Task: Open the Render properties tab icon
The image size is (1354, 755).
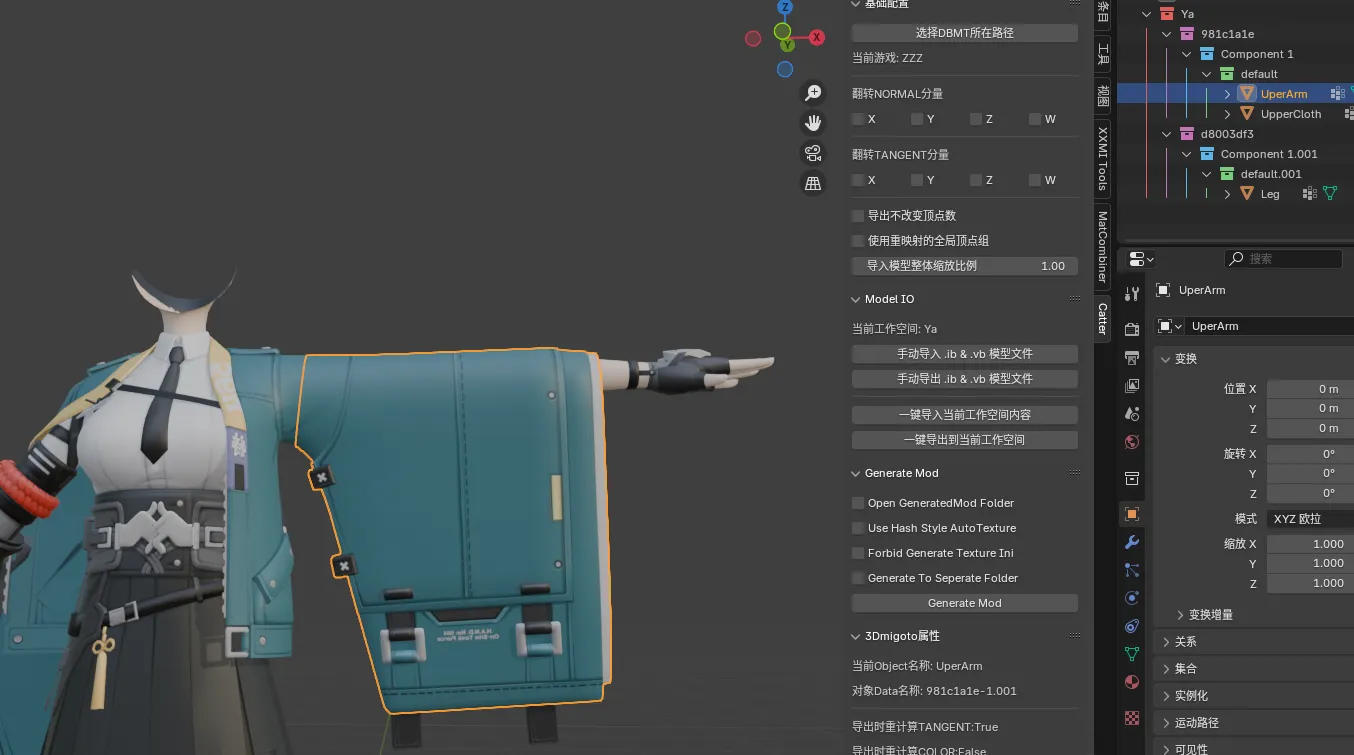Action: pos(1132,330)
